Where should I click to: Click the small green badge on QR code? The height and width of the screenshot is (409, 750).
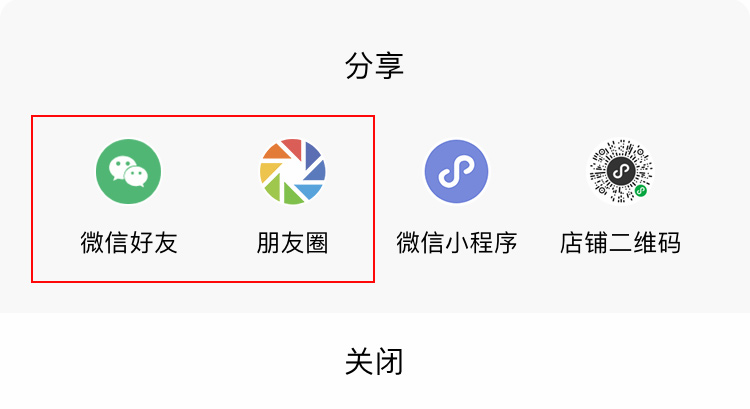640,191
